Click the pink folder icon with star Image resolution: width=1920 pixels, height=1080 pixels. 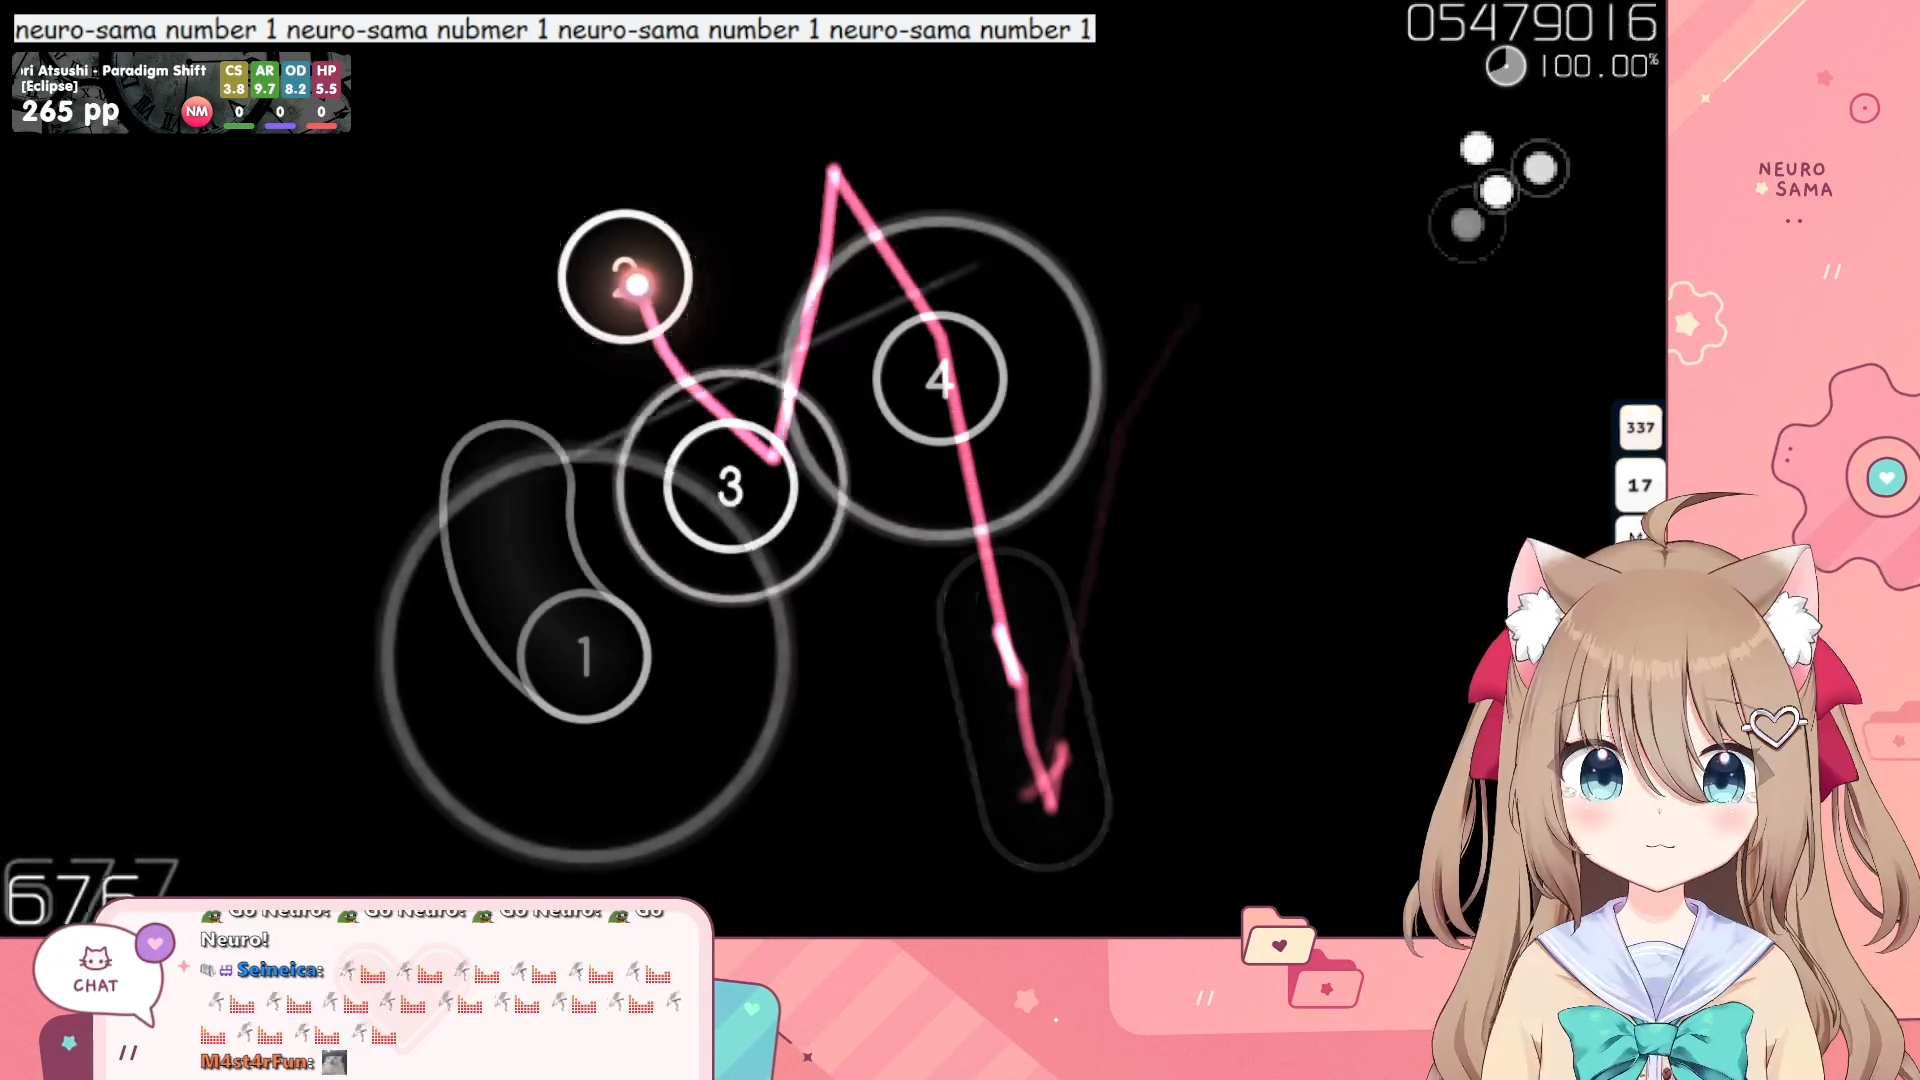tap(1326, 981)
